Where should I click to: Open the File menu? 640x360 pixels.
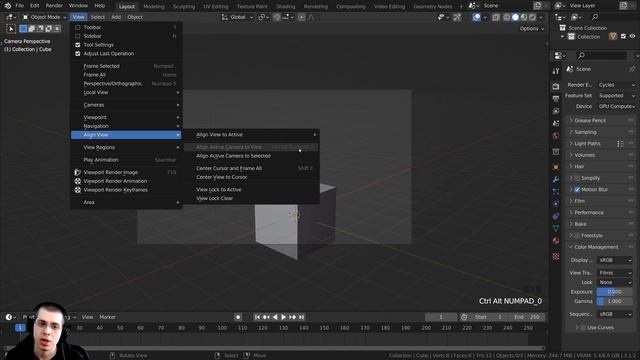coord(19,6)
